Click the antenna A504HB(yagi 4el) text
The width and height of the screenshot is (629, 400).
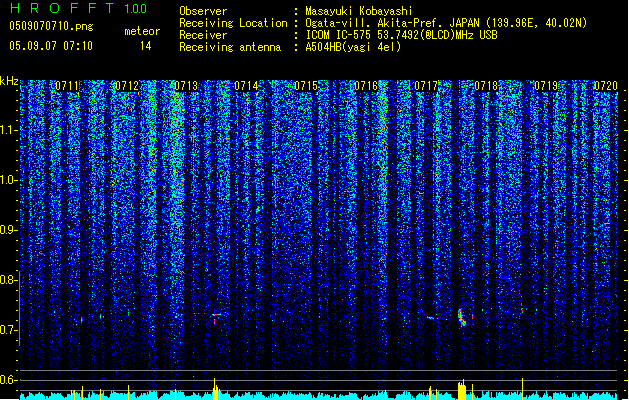(353, 47)
